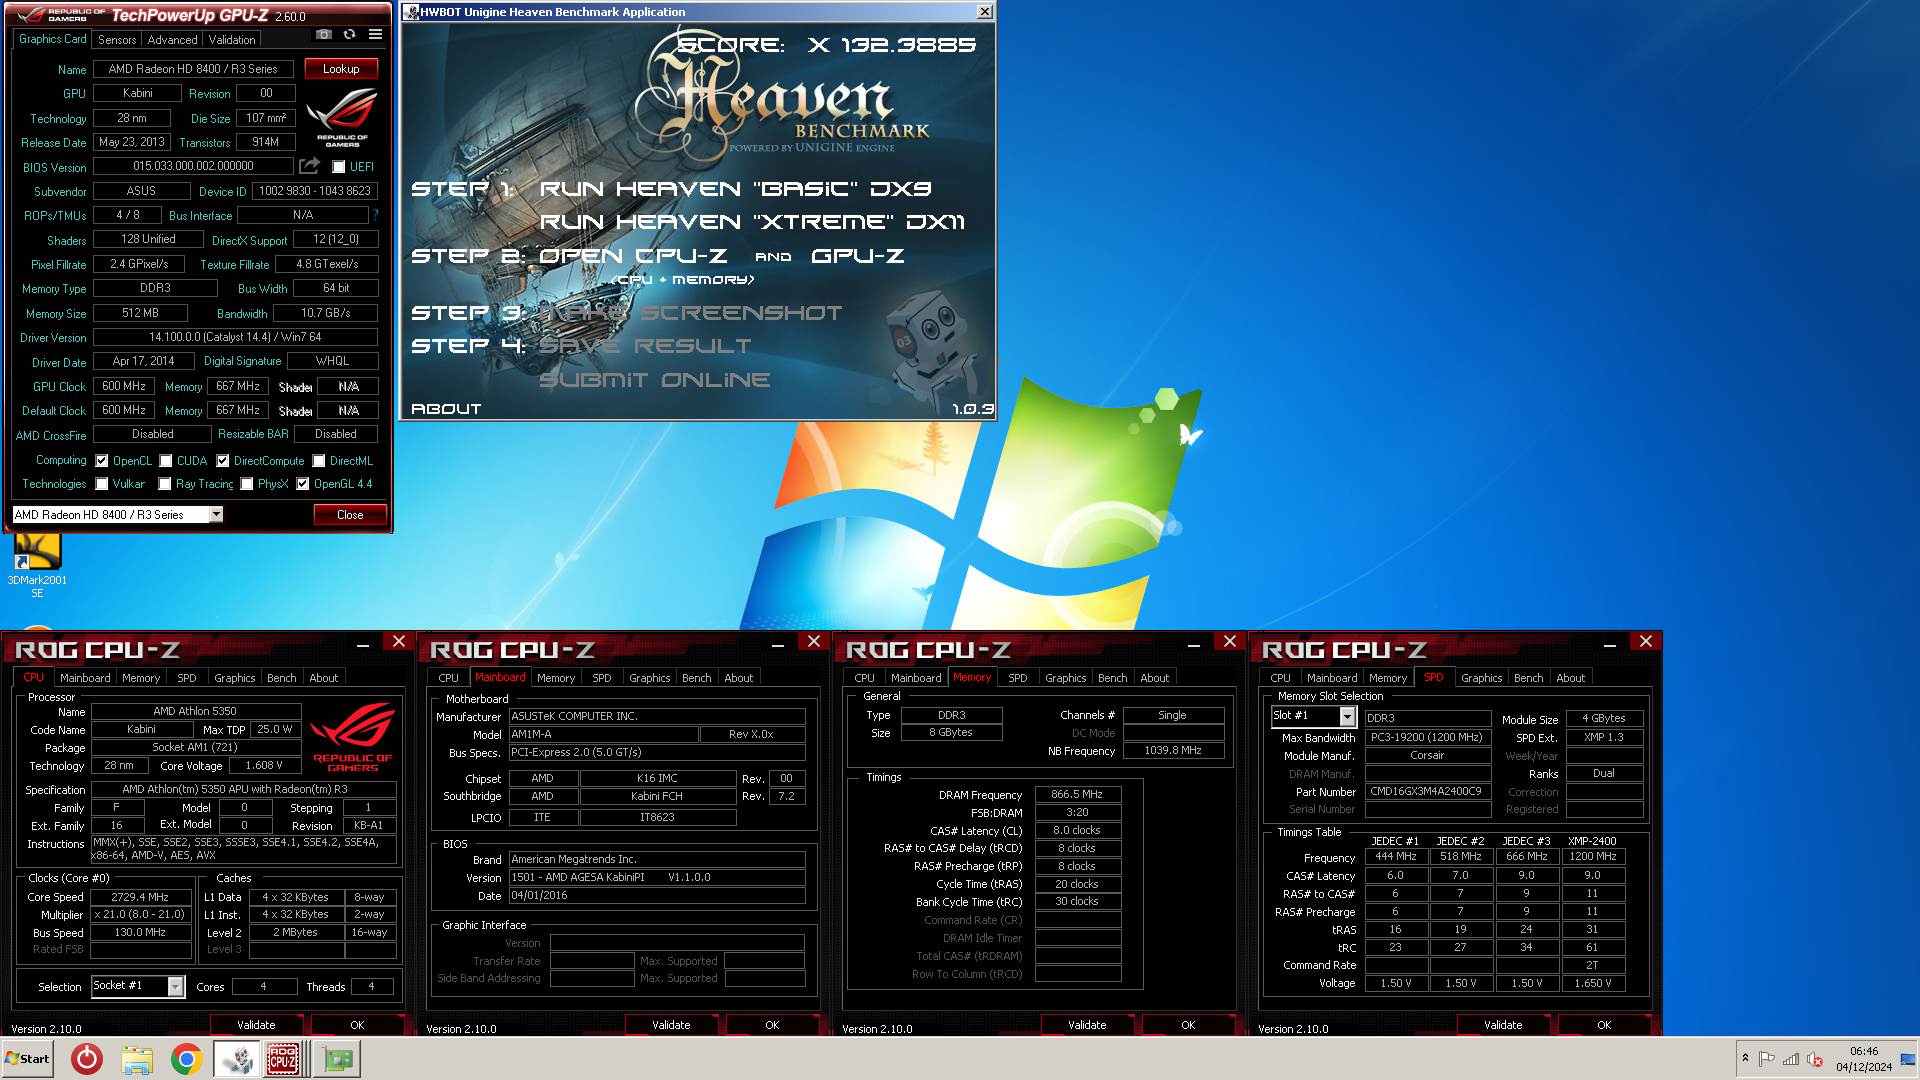Click RUN HEAVEN BASIC DX9 option
This screenshot has height=1080, width=1920.
735,189
